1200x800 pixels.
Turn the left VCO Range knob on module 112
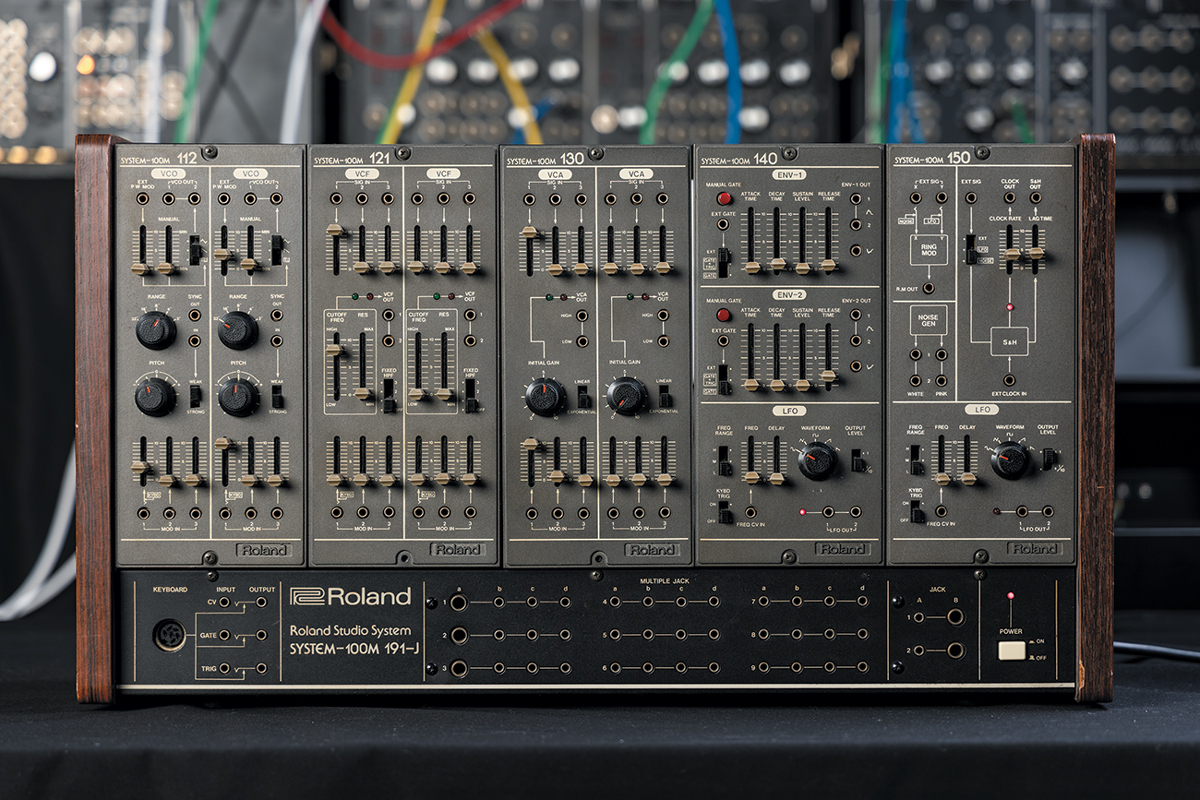(156, 331)
